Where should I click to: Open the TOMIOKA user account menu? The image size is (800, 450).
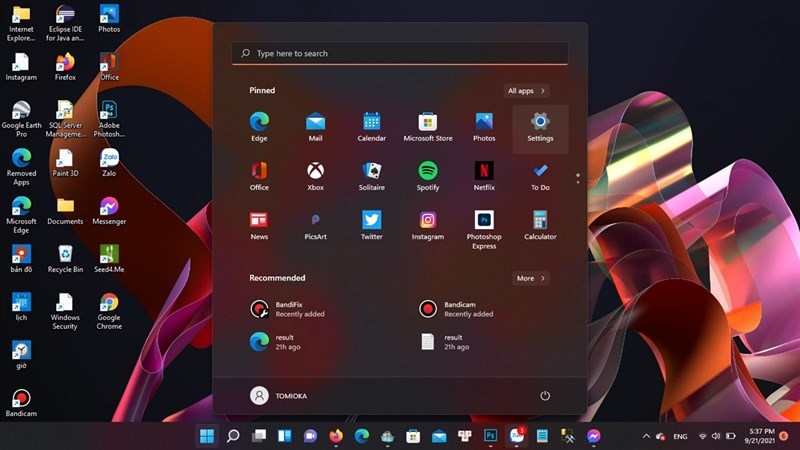[x=279, y=396]
